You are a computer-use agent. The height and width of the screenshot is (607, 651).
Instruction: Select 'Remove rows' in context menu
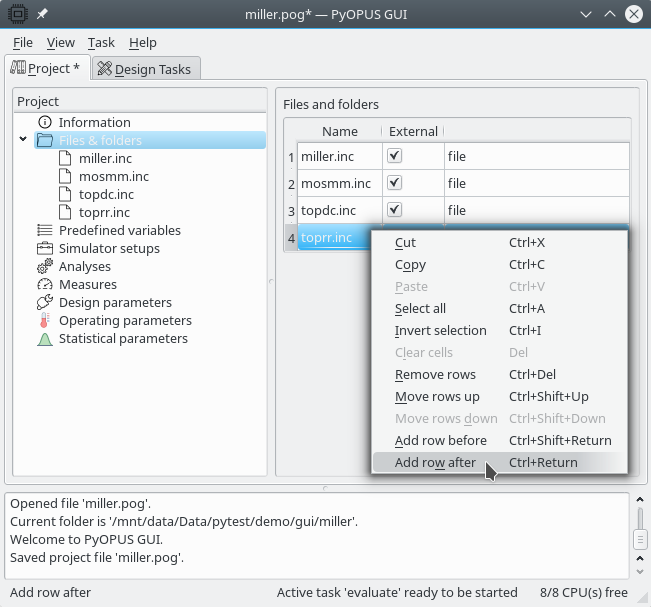[x=435, y=375]
